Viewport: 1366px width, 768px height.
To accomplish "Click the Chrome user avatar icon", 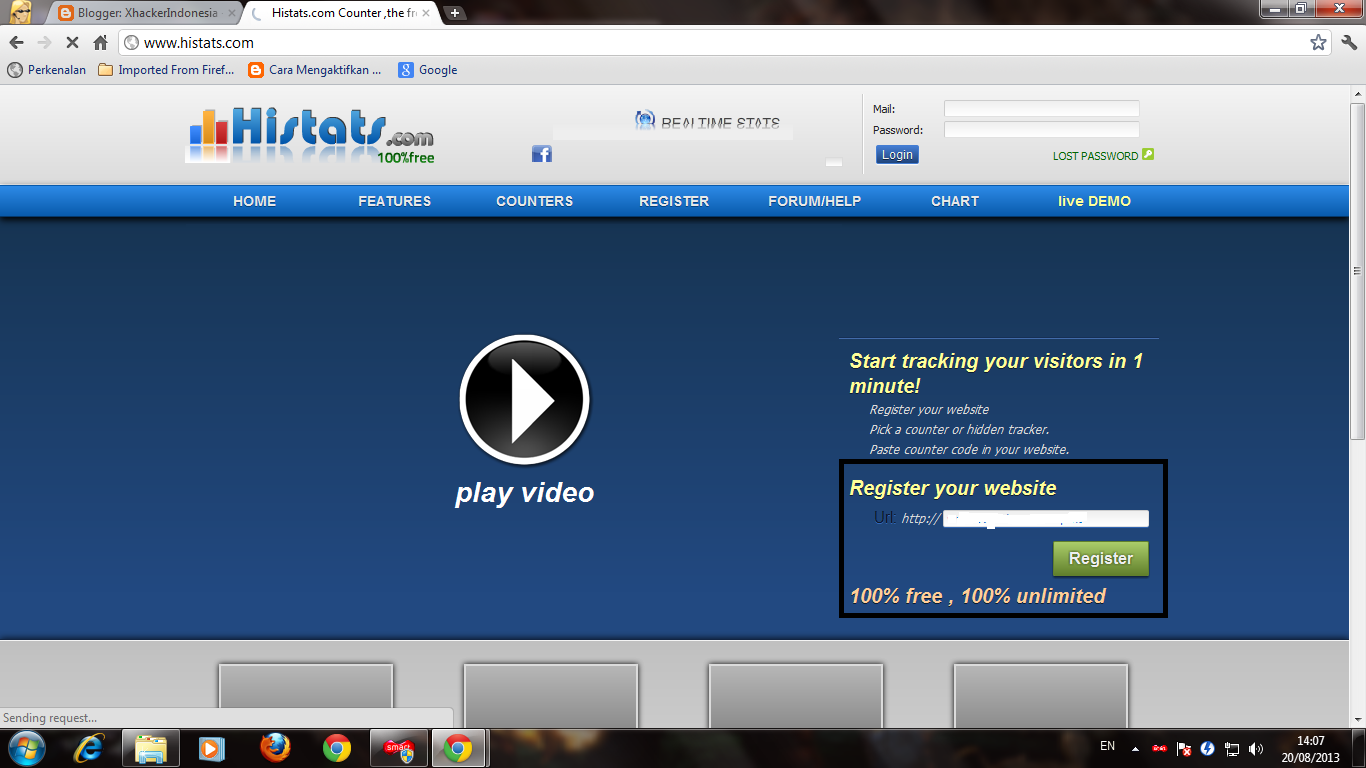I will coord(21,12).
